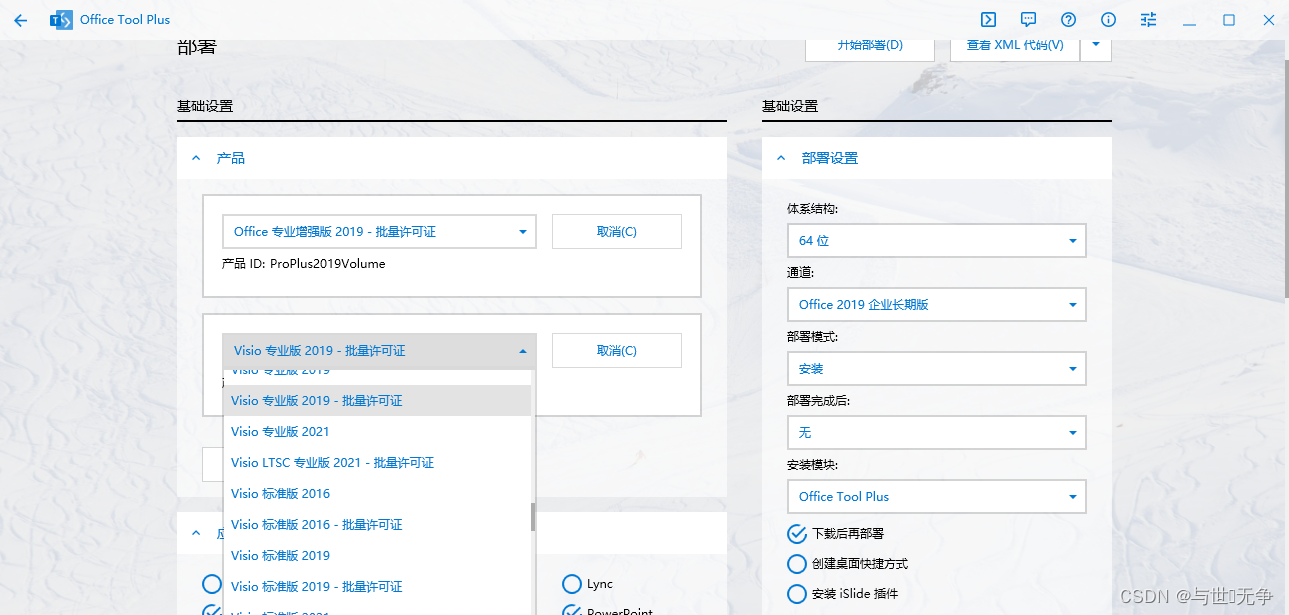Open the 通道 Office 2019 企业长期版 dropdown
This screenshot has width=1289, height=615.
pyautogui.click(x=936, y=305)
